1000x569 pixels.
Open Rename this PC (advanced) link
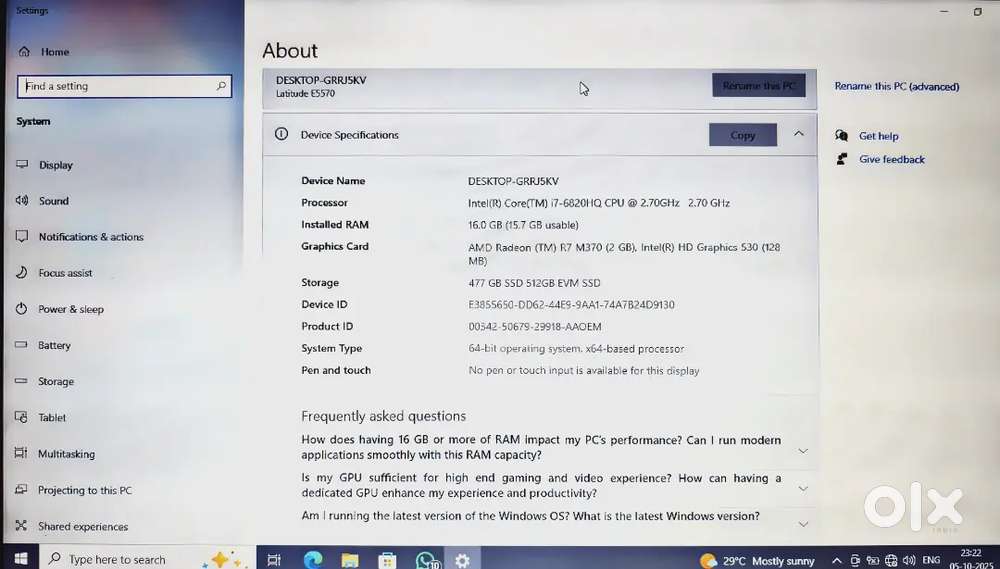pyautogui.click(x=896, y=87)
